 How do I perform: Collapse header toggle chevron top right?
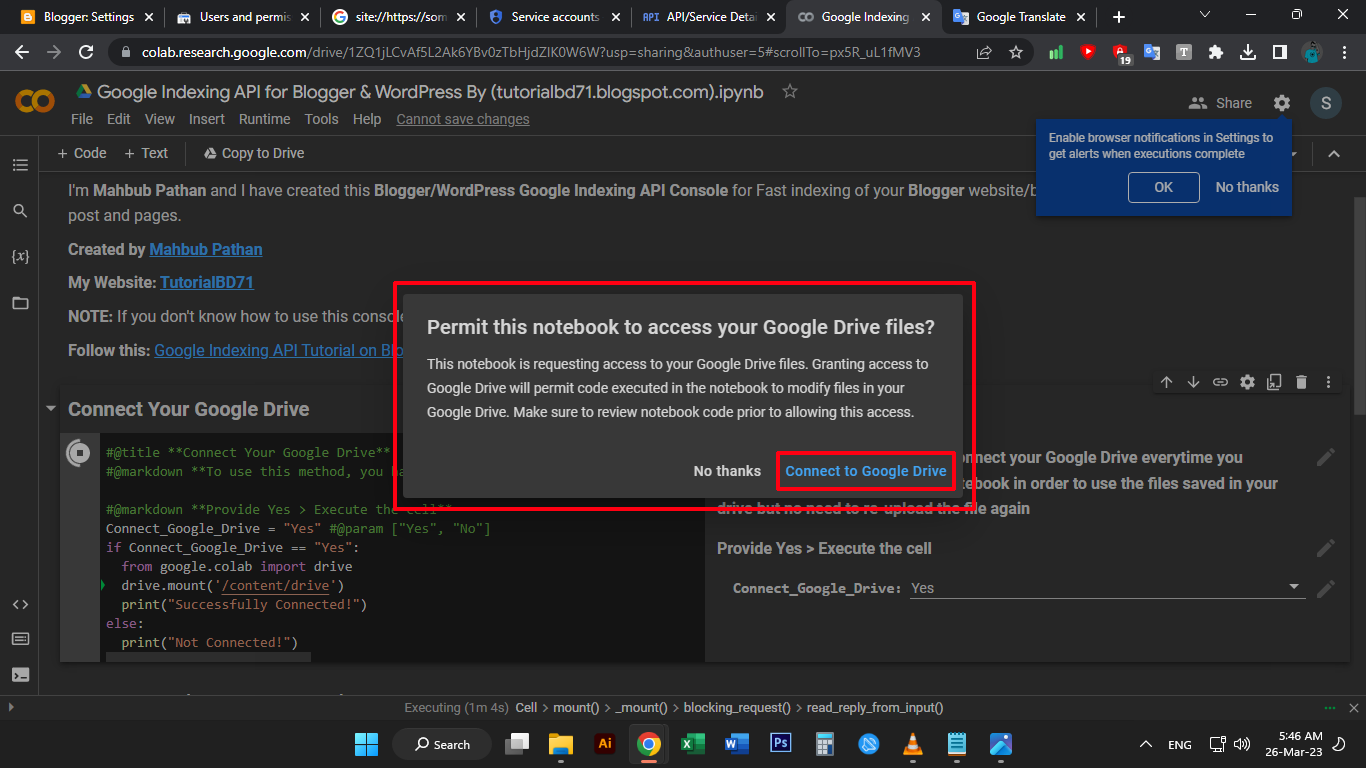(1333, 153)
